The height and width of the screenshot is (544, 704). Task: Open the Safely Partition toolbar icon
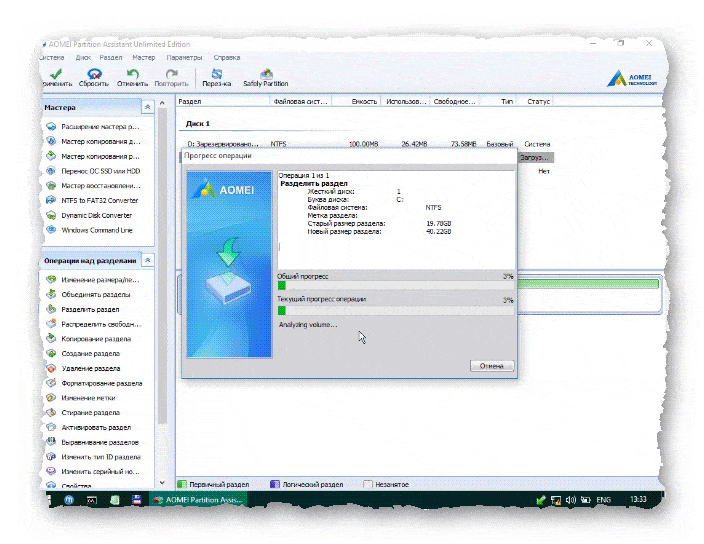pyautogui.click(x=266, y=77)
